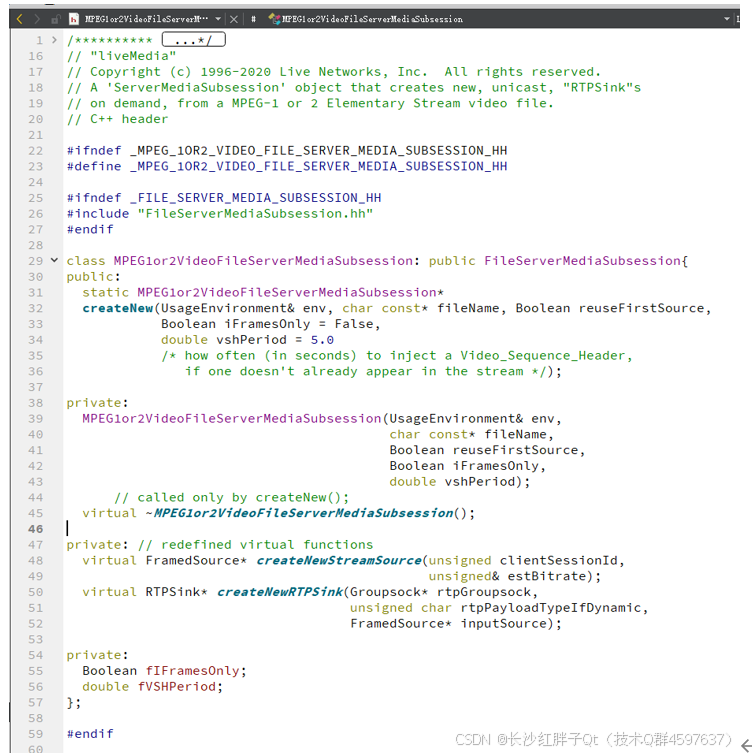Click the Go Forward navigation arrow
This screenshot has width=752, height=753.
point(37,19)
